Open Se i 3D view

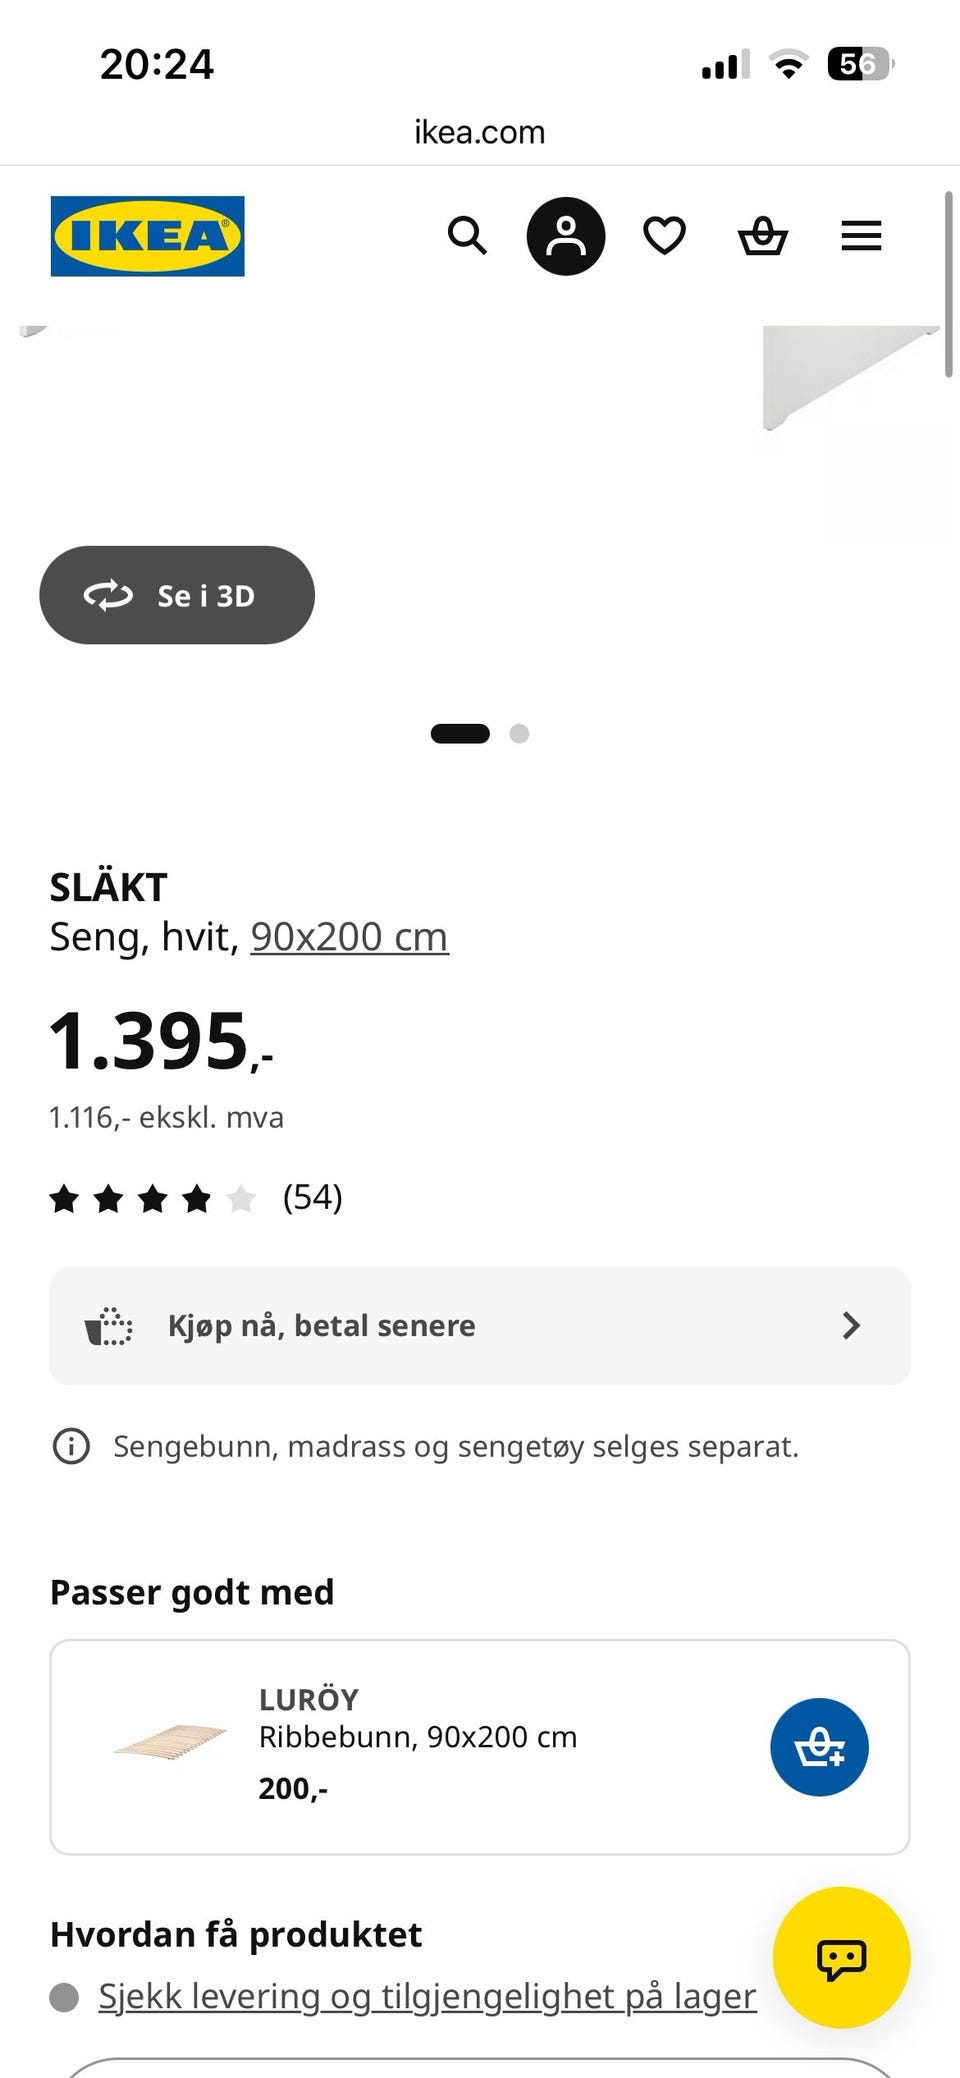(x=177, y=595)
